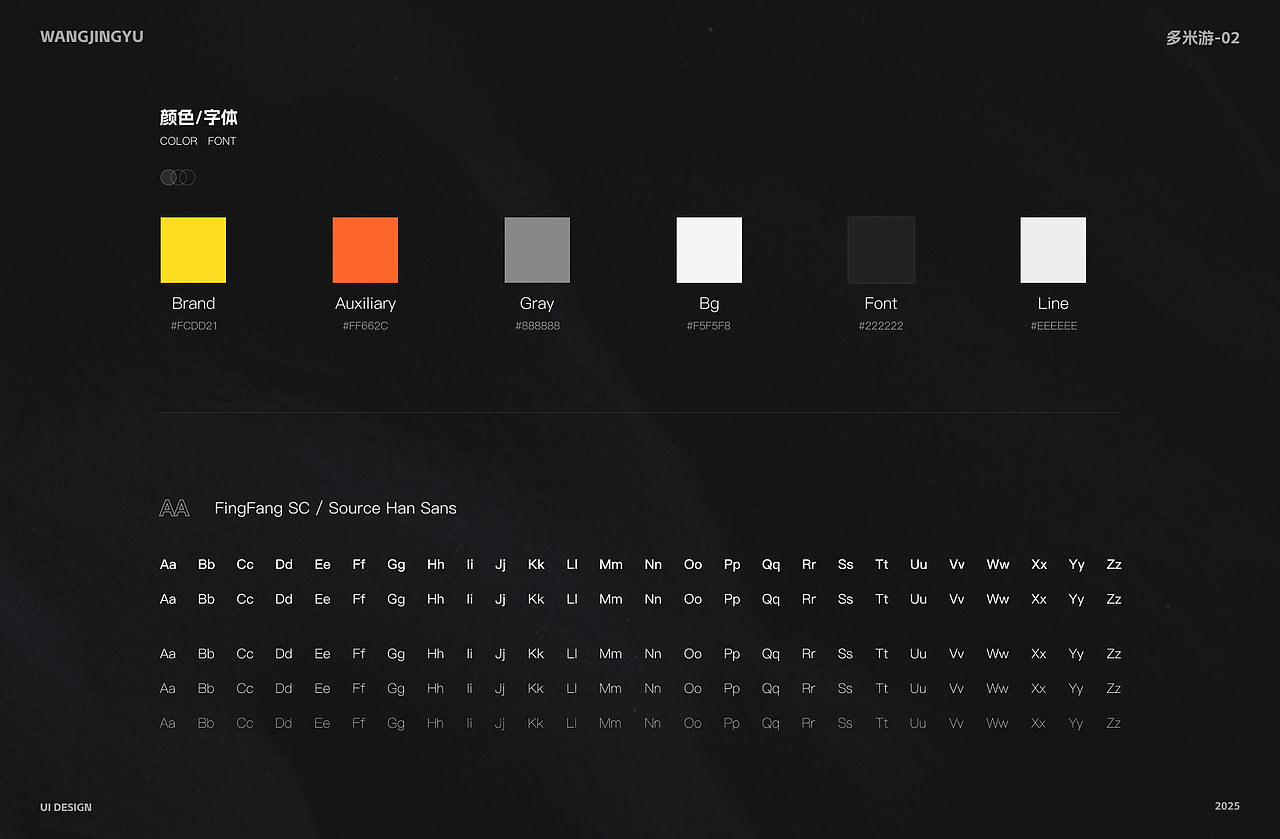Select hex code #EEEEEE
The height and width of the screenshot is (839, 1280).
tap(1054, 326)
